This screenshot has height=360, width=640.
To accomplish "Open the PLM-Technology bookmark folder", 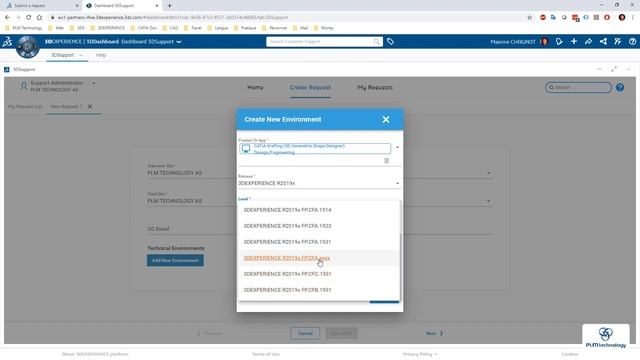I will pos(24,28).
